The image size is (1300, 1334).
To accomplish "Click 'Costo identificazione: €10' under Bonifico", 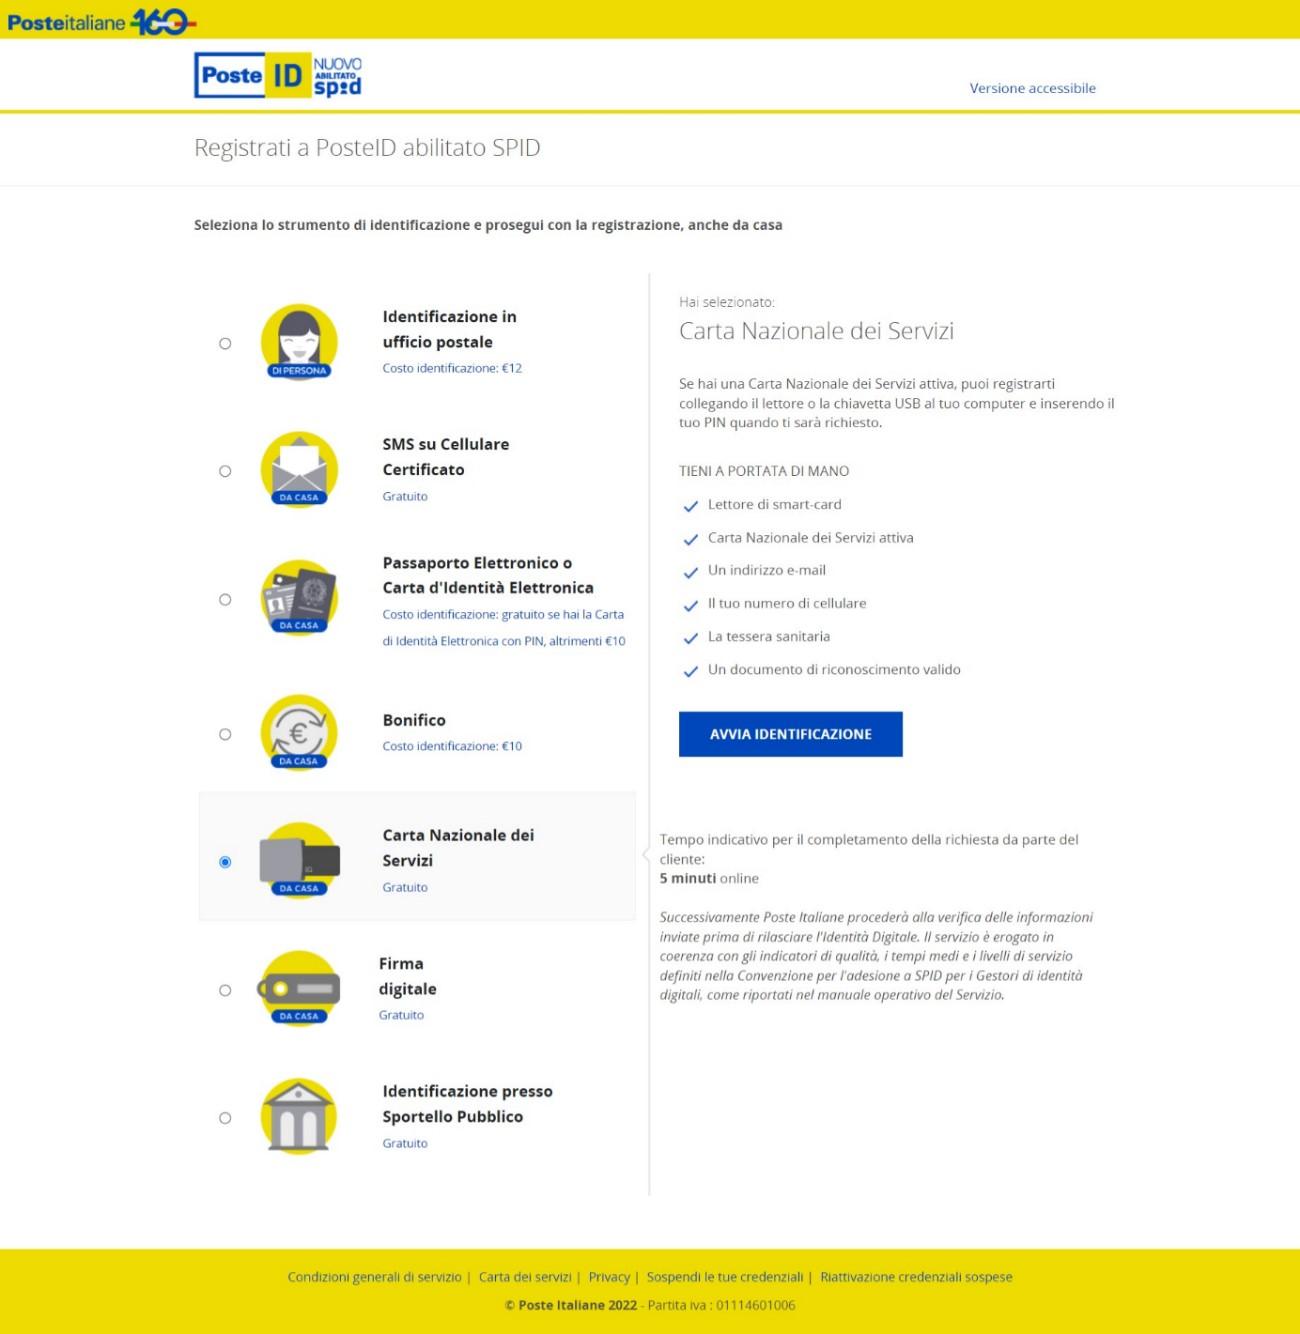I will point(452,746).
